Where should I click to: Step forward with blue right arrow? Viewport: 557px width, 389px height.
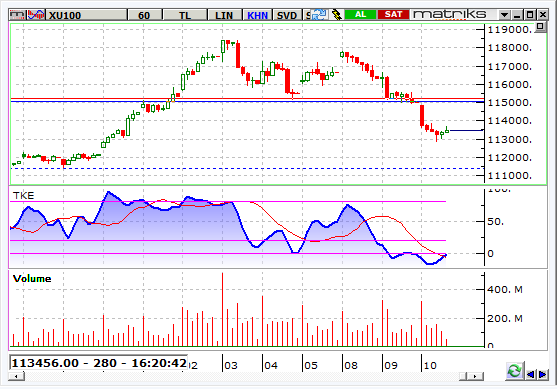coord(542,374)
